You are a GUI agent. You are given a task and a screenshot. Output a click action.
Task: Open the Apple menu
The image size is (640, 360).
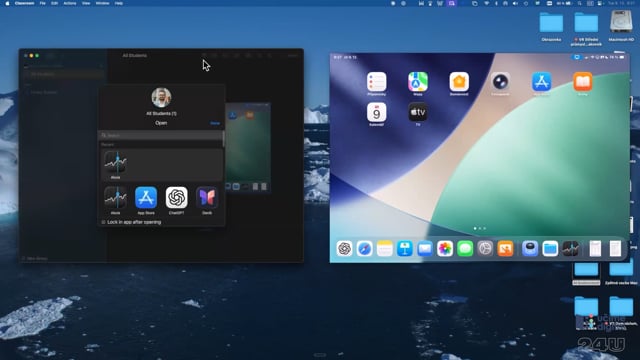pyautogui.click(x=7, y=3)
